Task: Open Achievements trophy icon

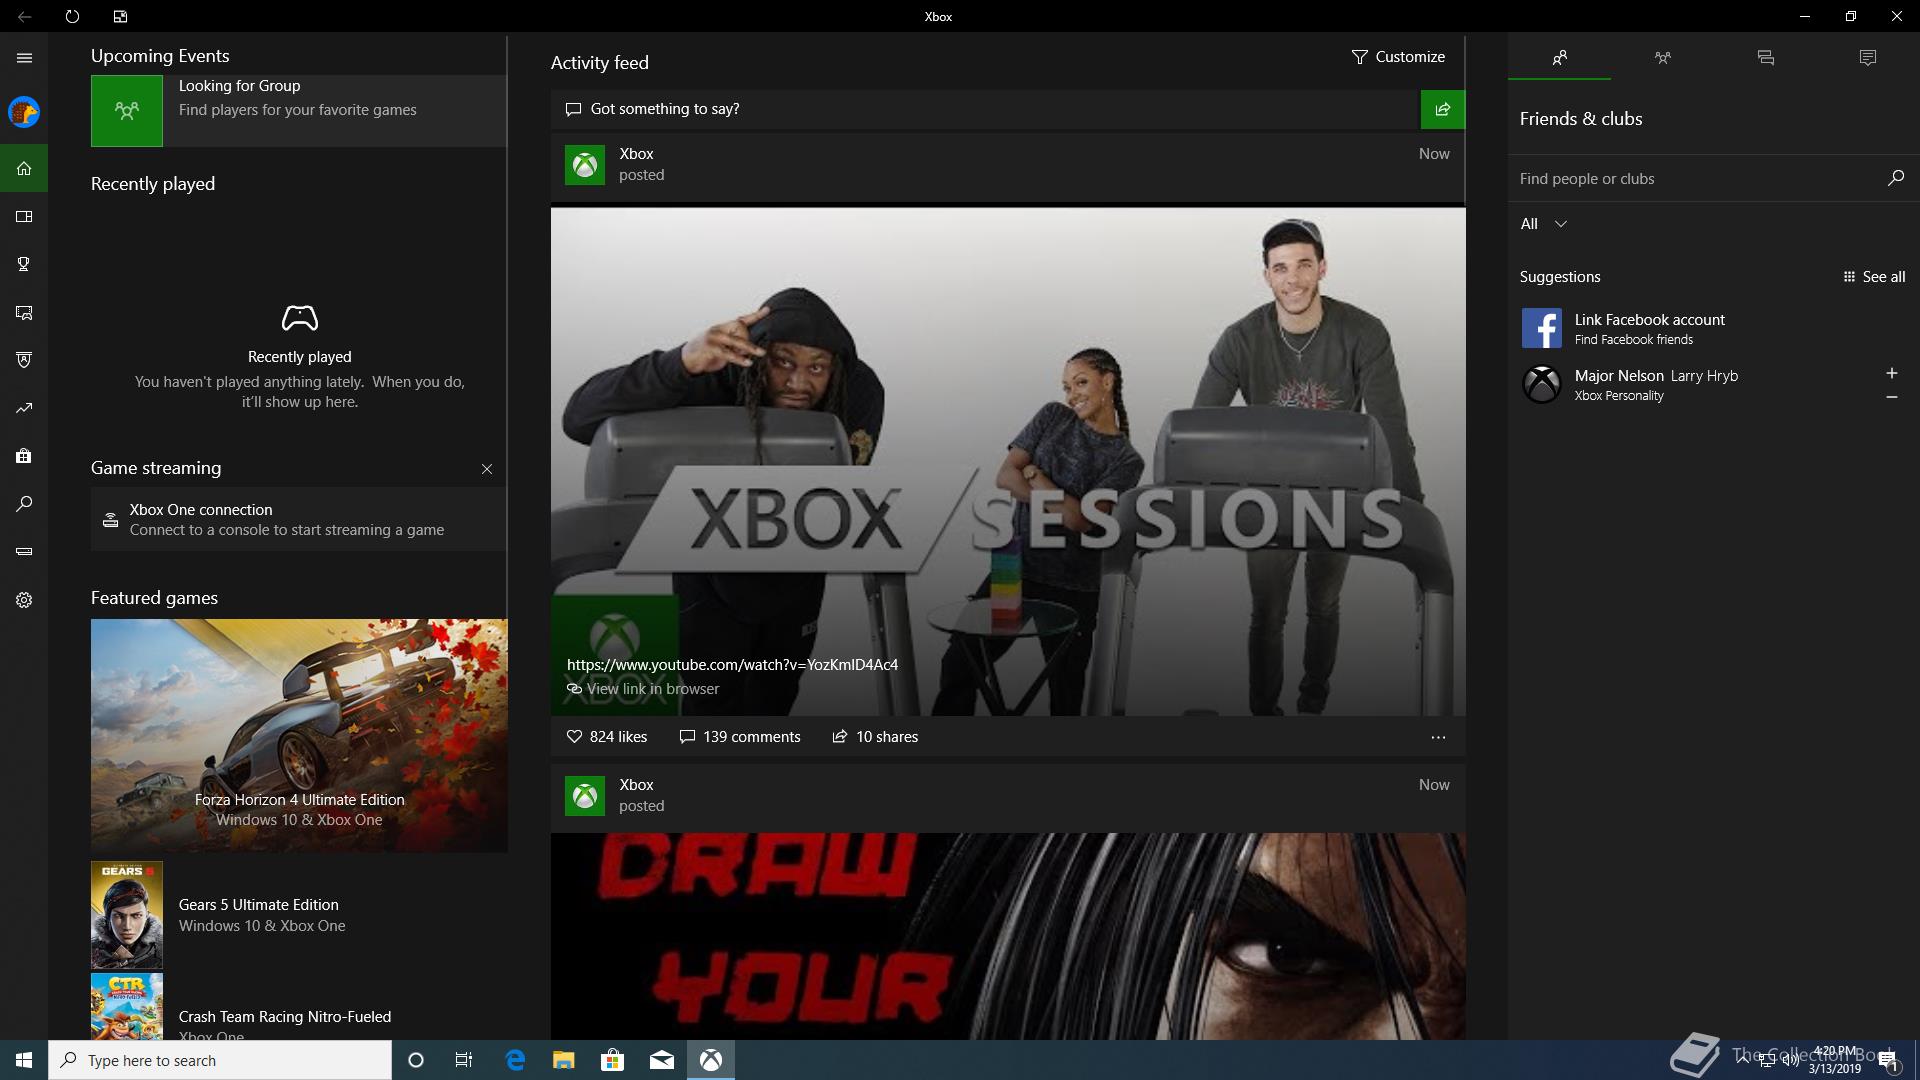Action: [24, 264]
